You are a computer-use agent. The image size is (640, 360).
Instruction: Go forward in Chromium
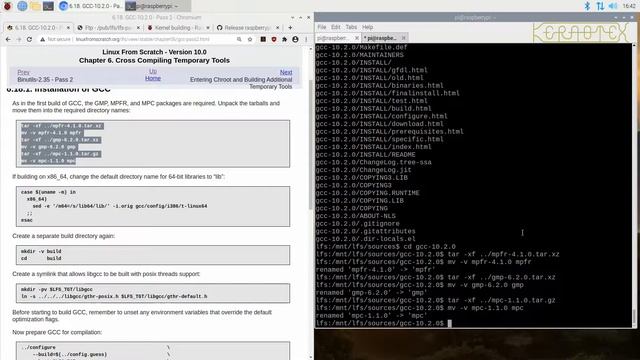(19, 39)
